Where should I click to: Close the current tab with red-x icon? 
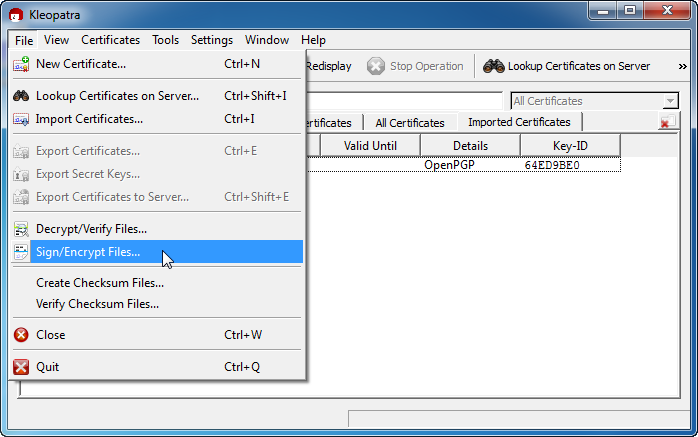coord(667,121)
